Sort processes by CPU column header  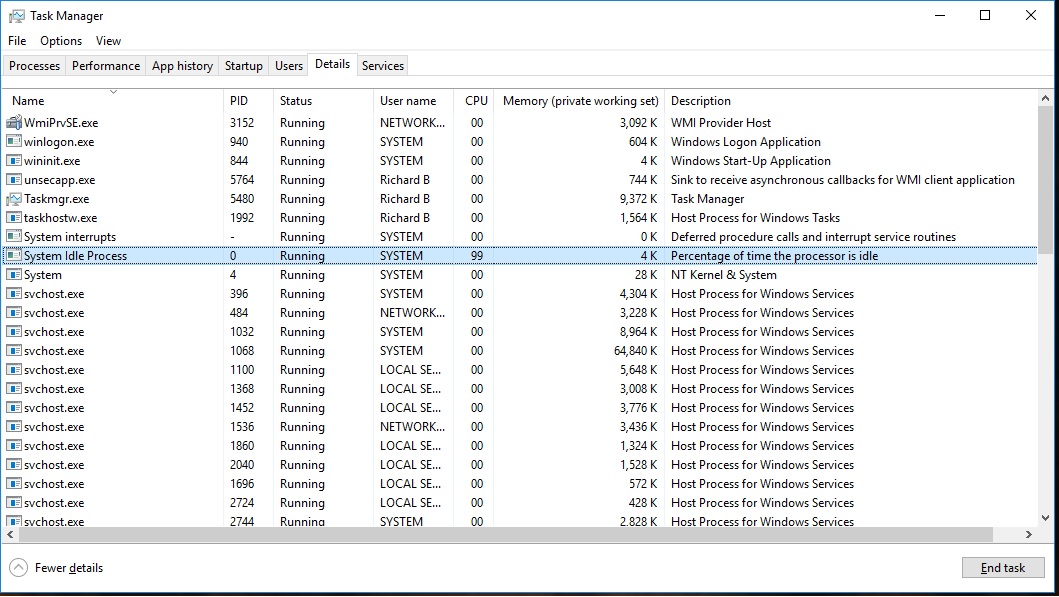pos(476,101)
